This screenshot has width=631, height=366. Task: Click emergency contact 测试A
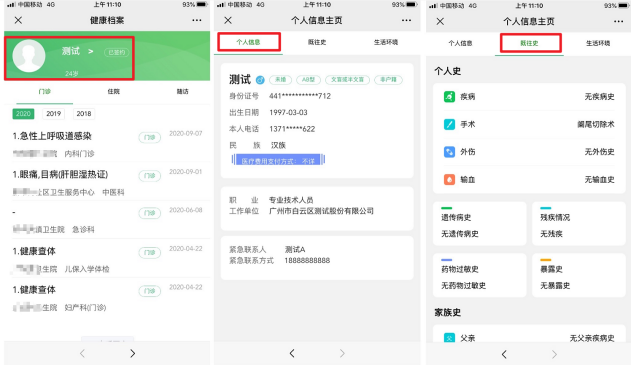pyautogui.click(x=295, y=250)
